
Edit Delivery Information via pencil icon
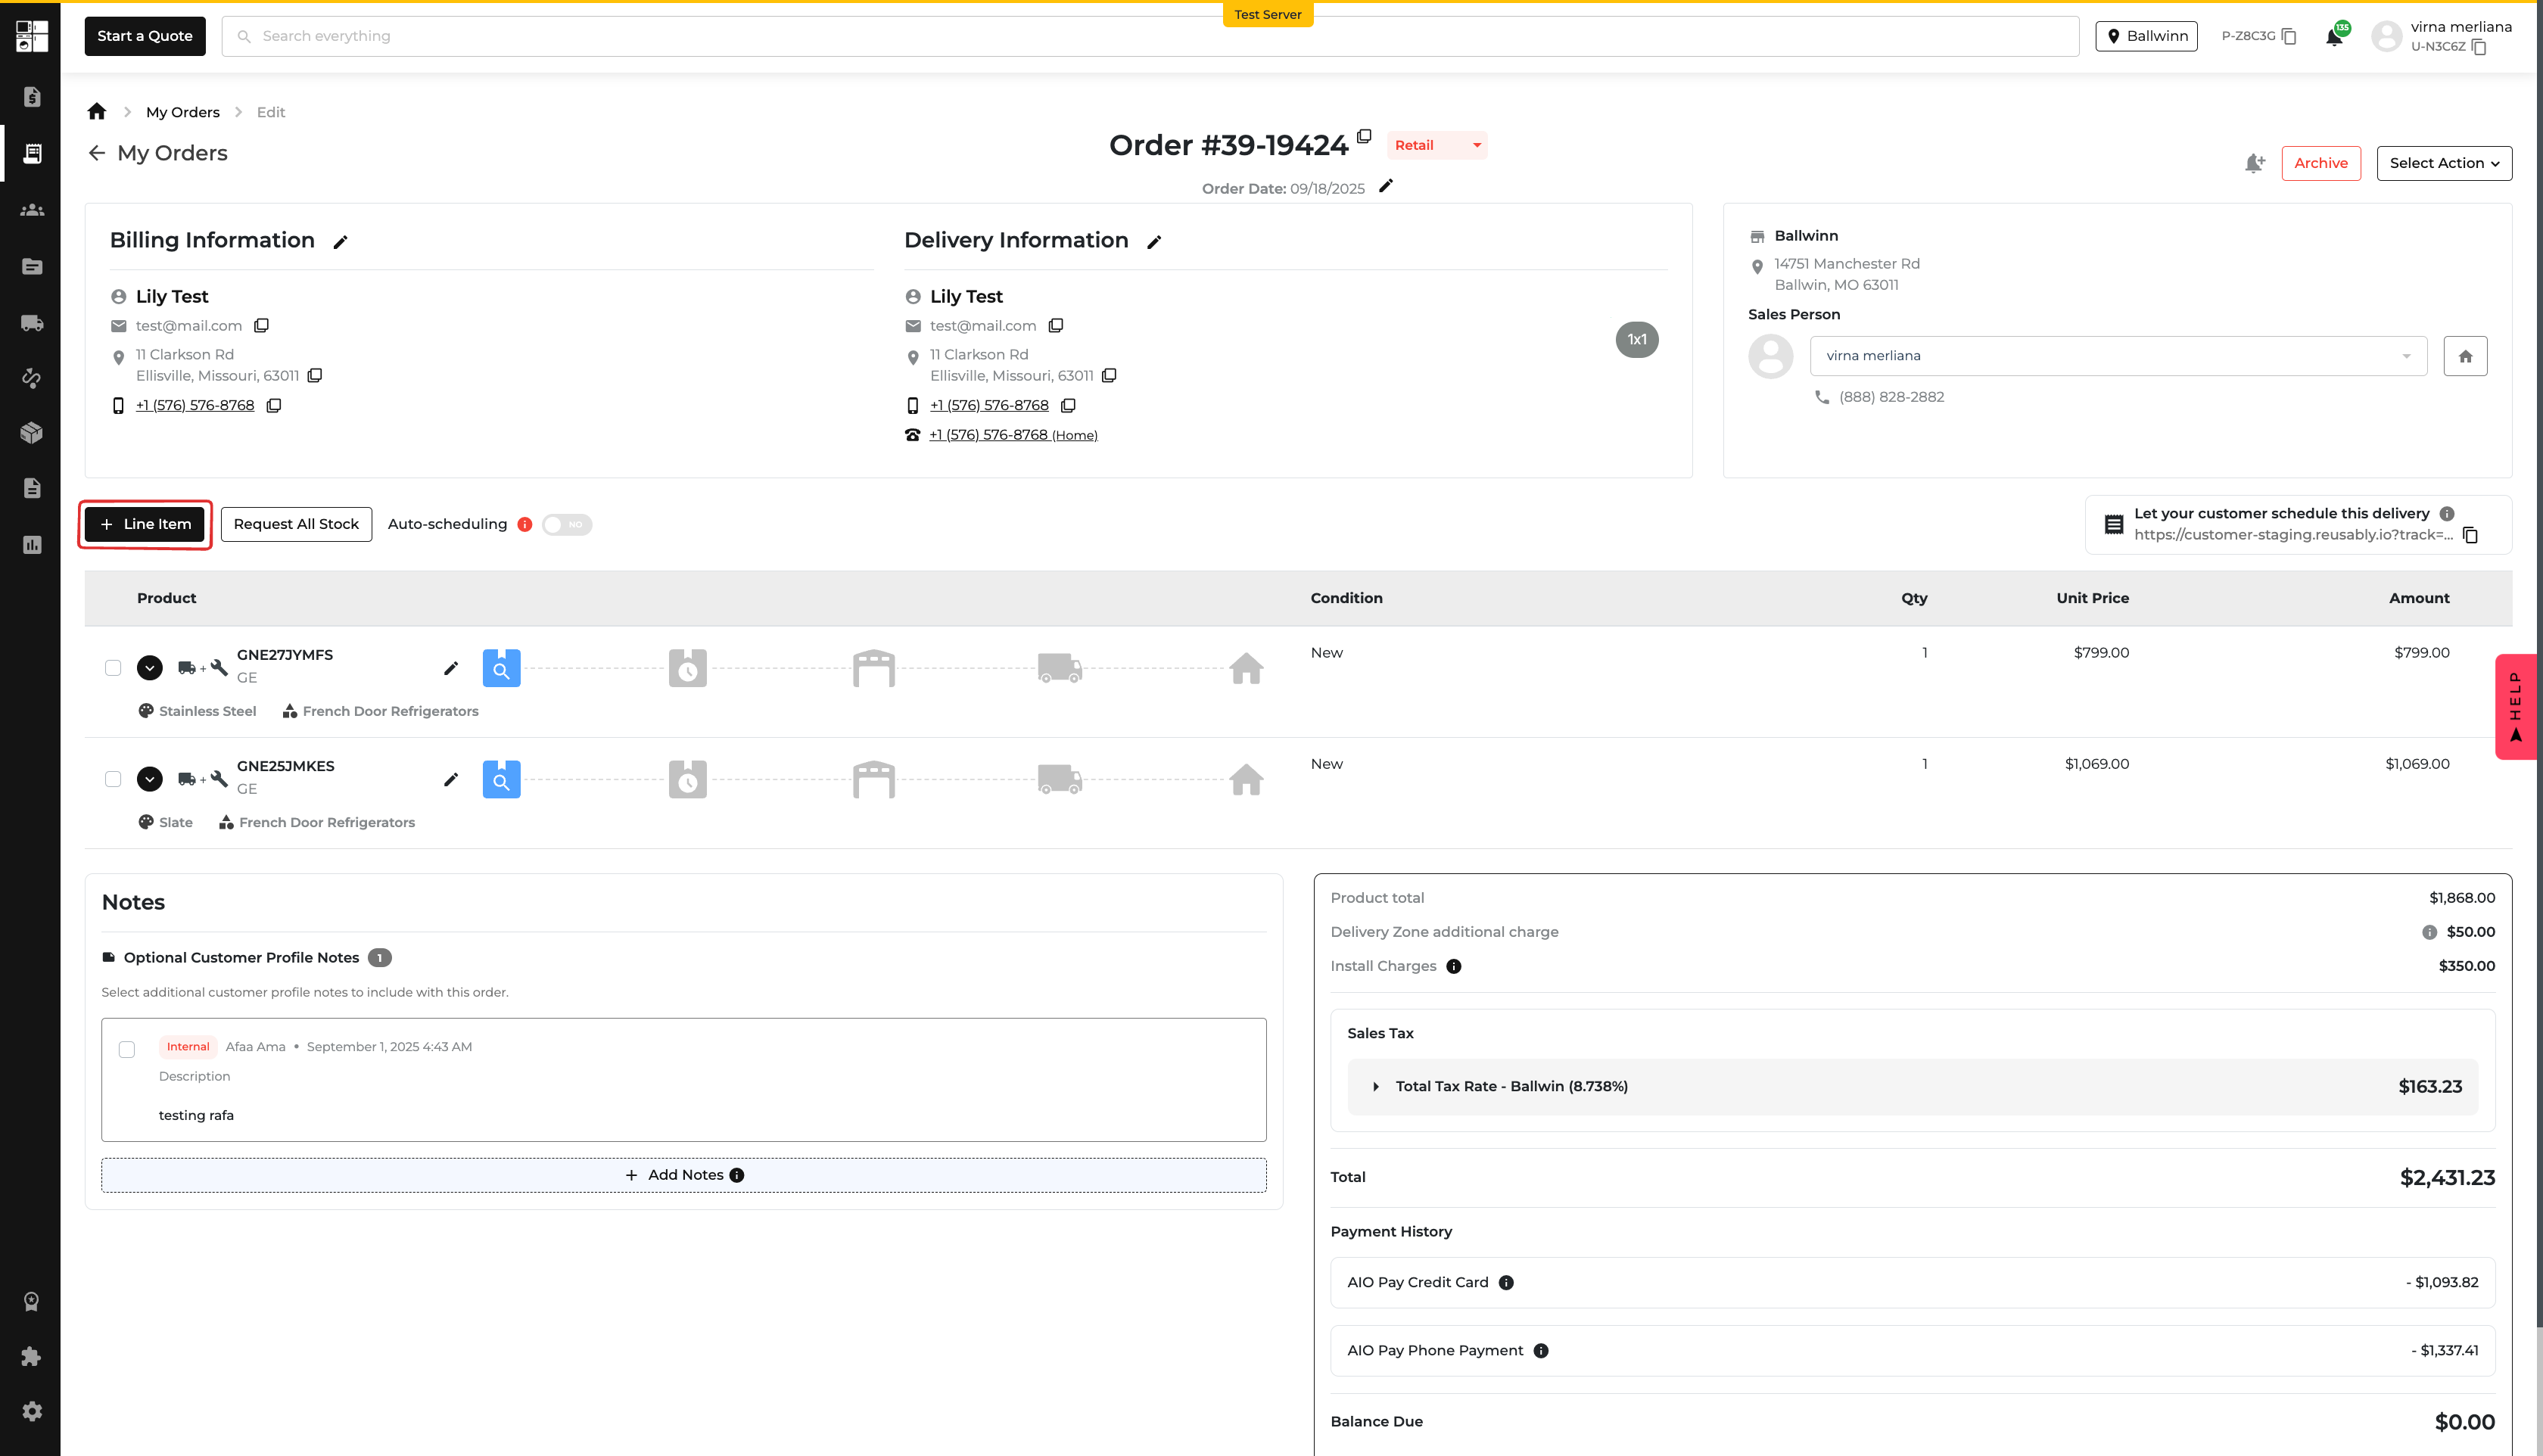pos(1154,242)
